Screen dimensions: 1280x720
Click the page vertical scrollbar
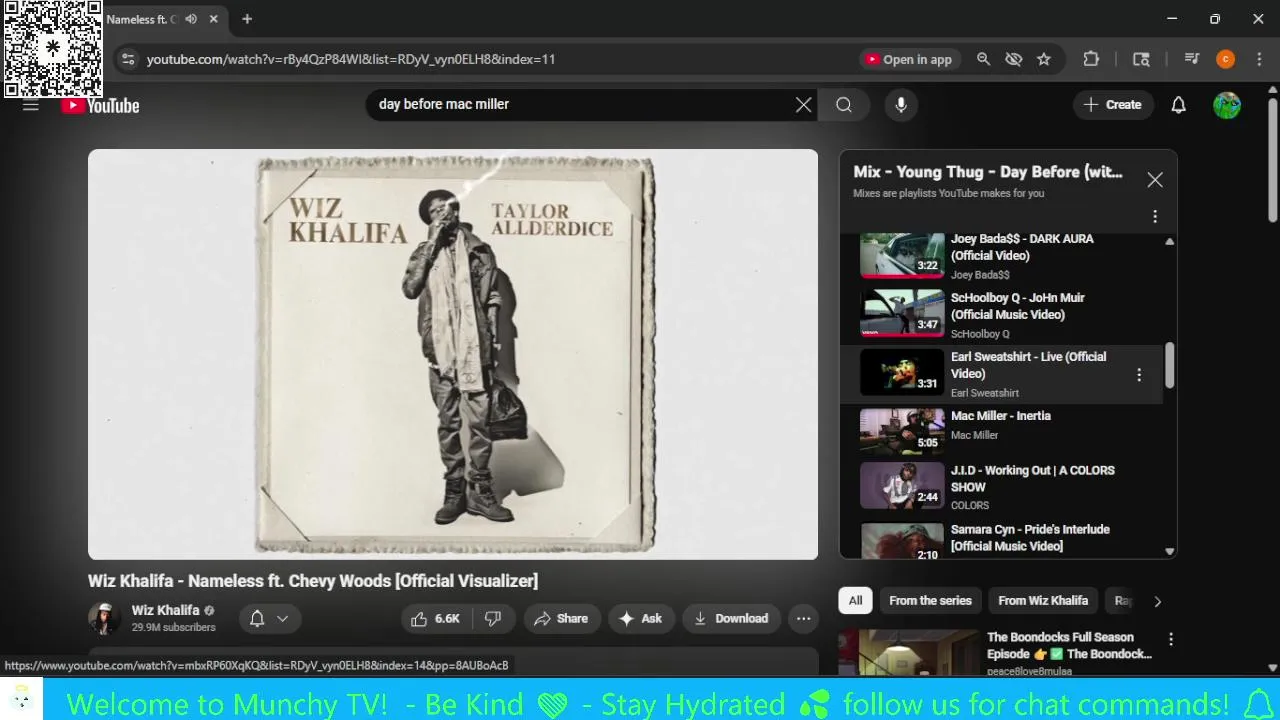1272,160
